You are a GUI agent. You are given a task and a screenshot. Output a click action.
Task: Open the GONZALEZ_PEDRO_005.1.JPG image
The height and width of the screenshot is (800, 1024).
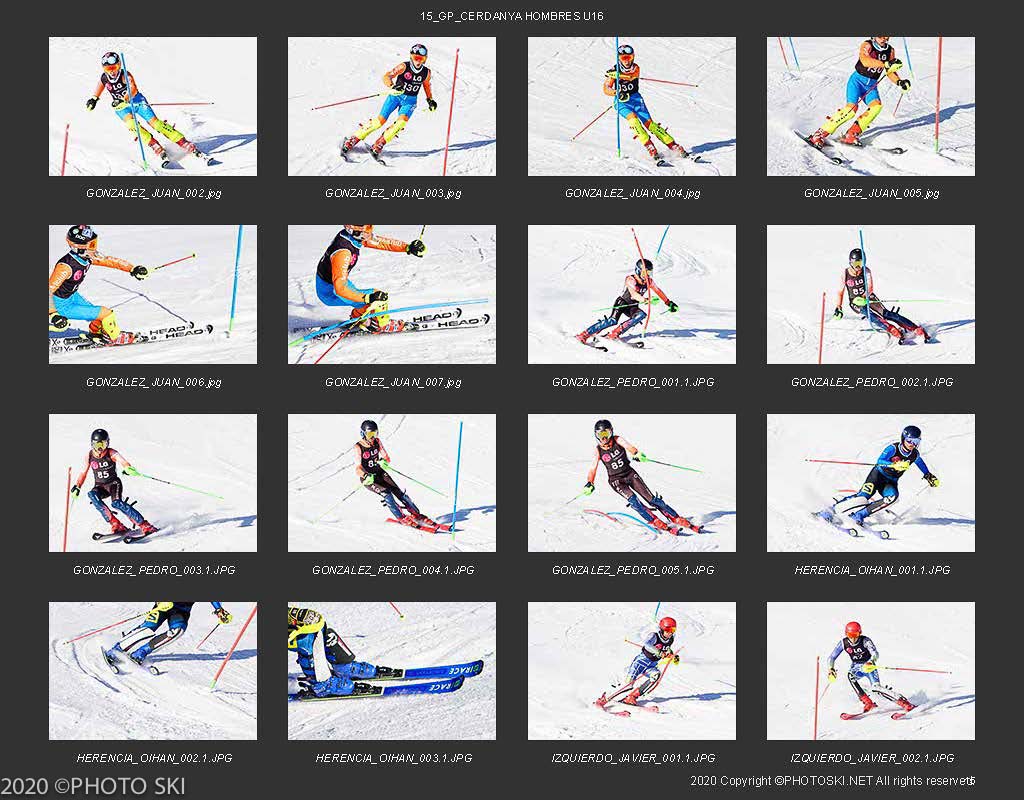click(632, 483)
